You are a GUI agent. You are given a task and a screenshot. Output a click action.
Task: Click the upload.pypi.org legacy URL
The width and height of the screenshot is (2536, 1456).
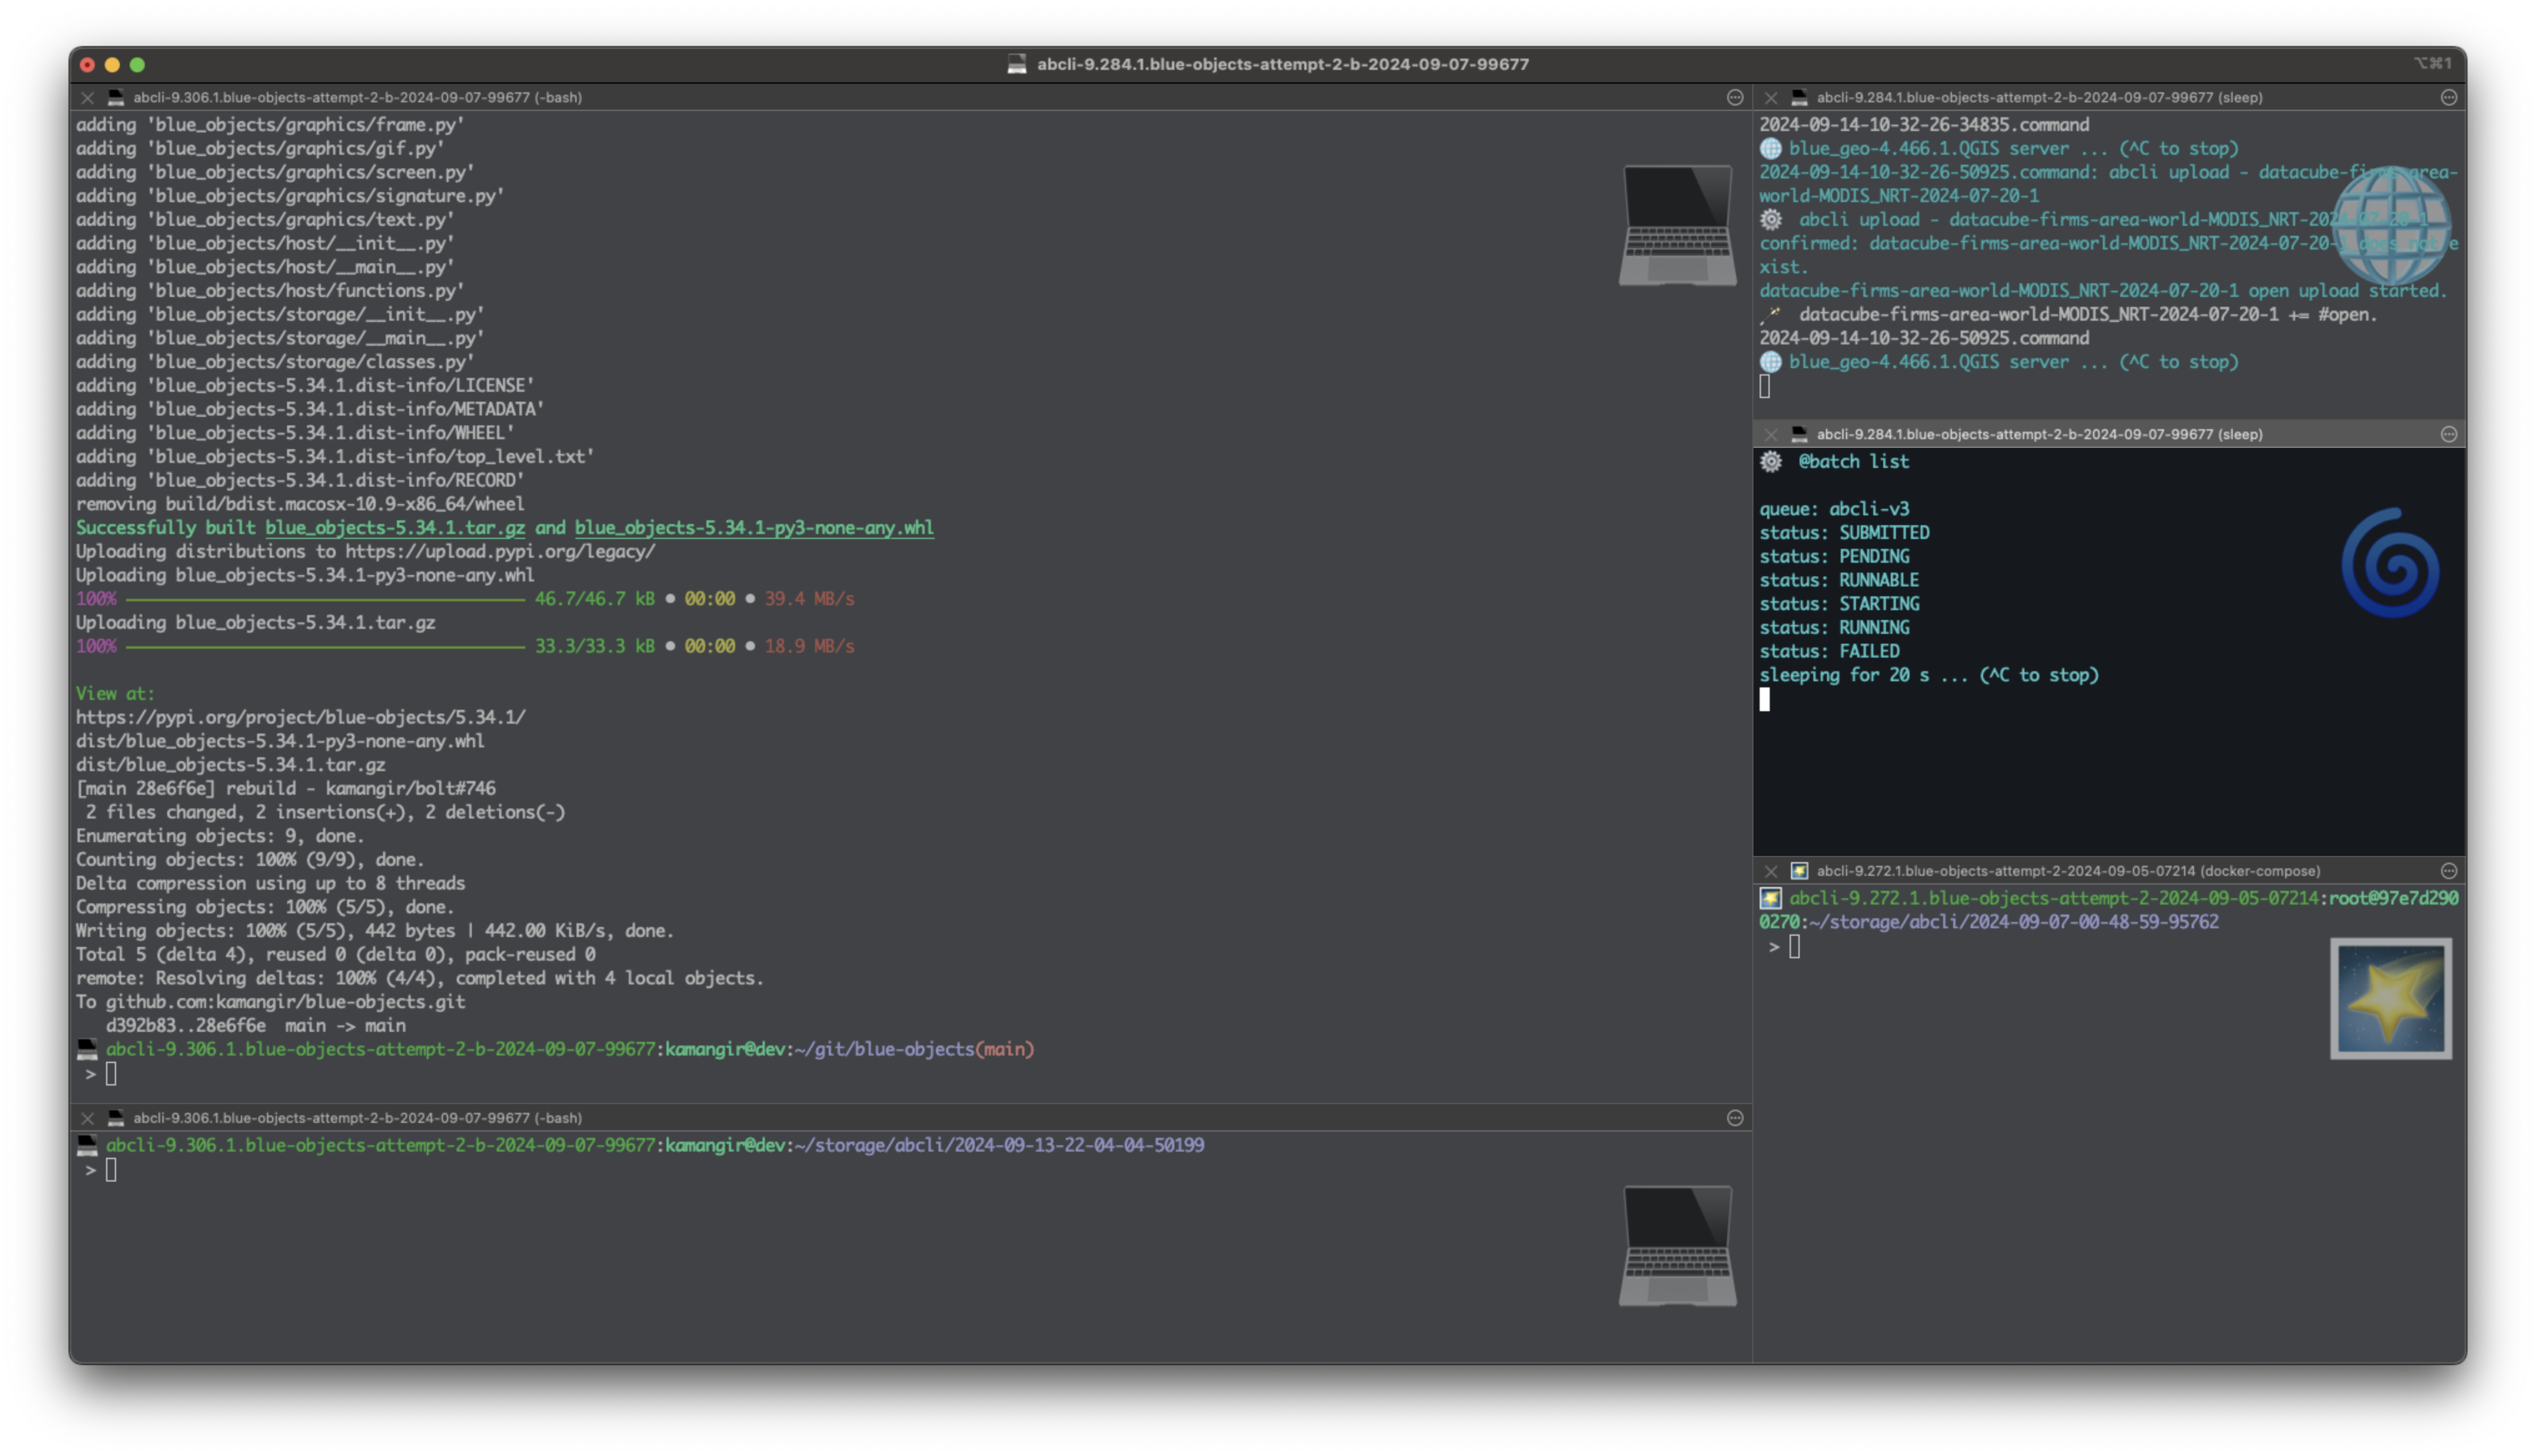500,551
